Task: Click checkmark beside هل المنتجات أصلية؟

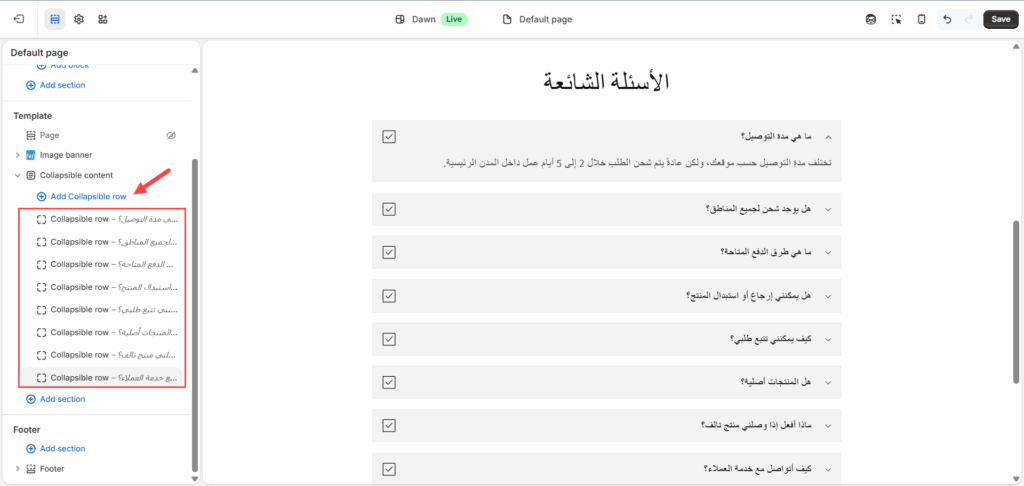Action: coord(389,381)
